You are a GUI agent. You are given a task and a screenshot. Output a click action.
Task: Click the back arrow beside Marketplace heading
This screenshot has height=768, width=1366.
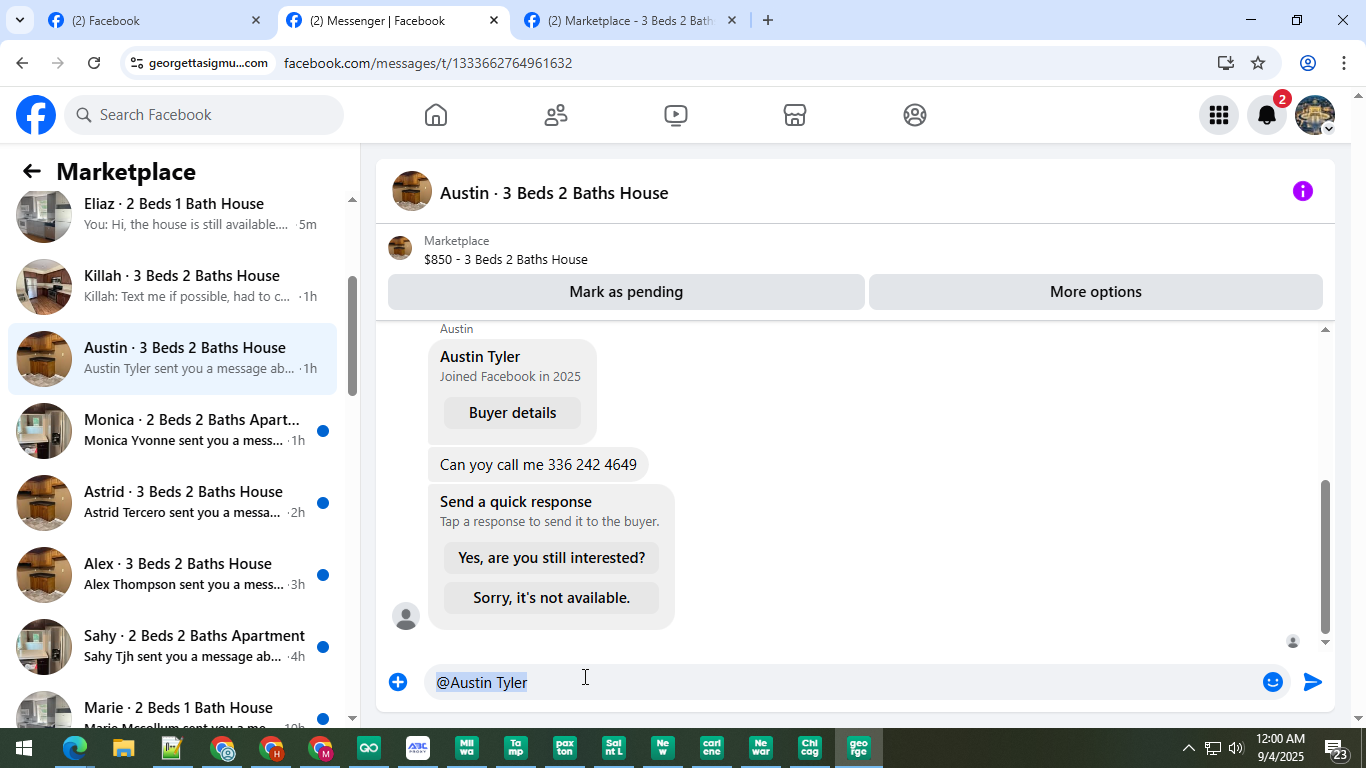32,172
